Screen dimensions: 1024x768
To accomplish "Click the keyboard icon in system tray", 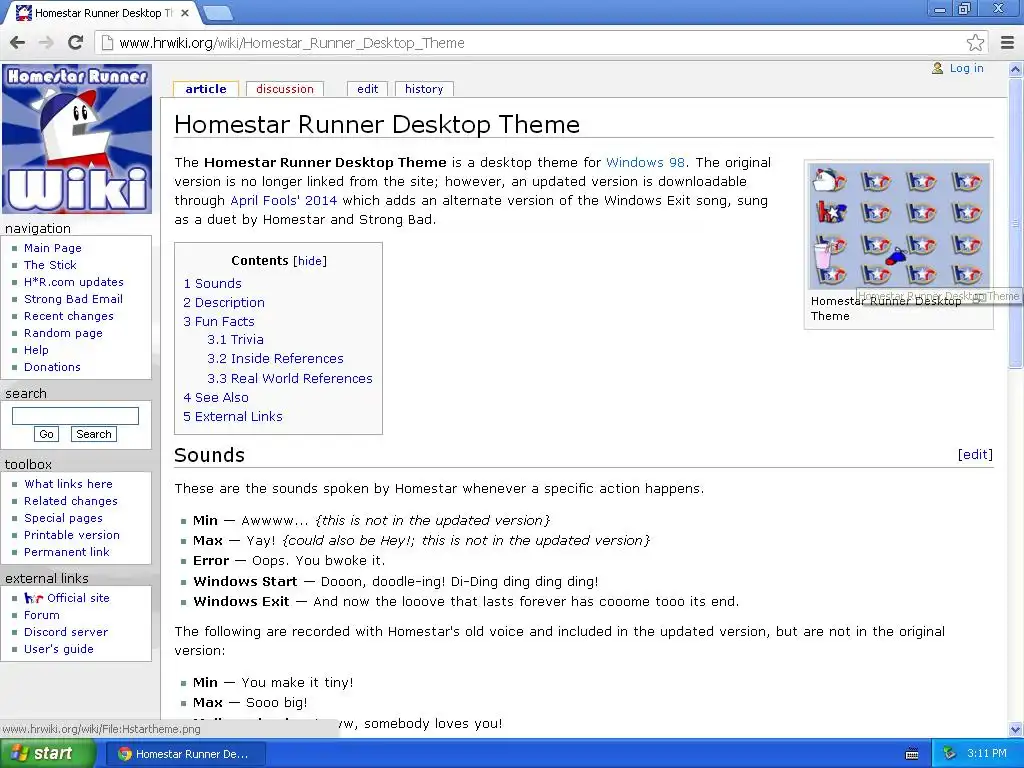I will point(912,754).
